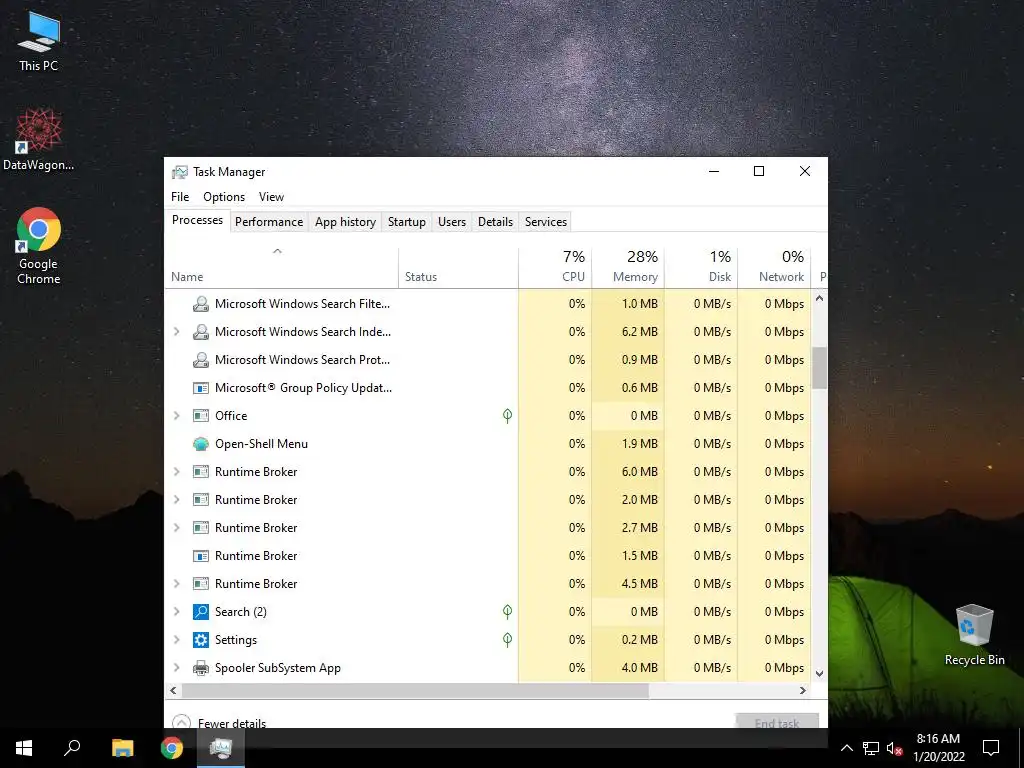This screenshot has width=1024, height=768.
Task: Switch to the Details tab
Action: coord(496,222)
